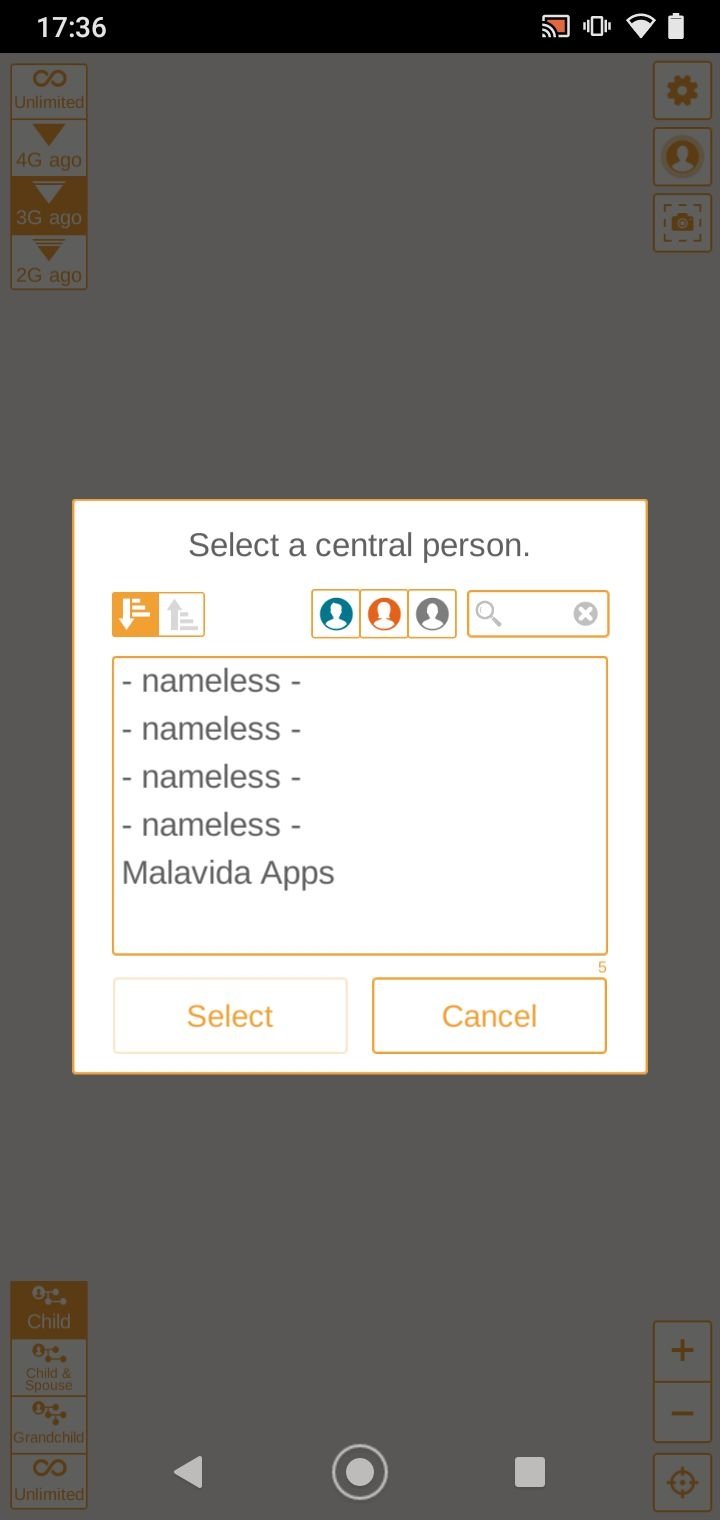
Task: Choose the first nameless entry
Action: pyautogui.click(x=211, y=681)
